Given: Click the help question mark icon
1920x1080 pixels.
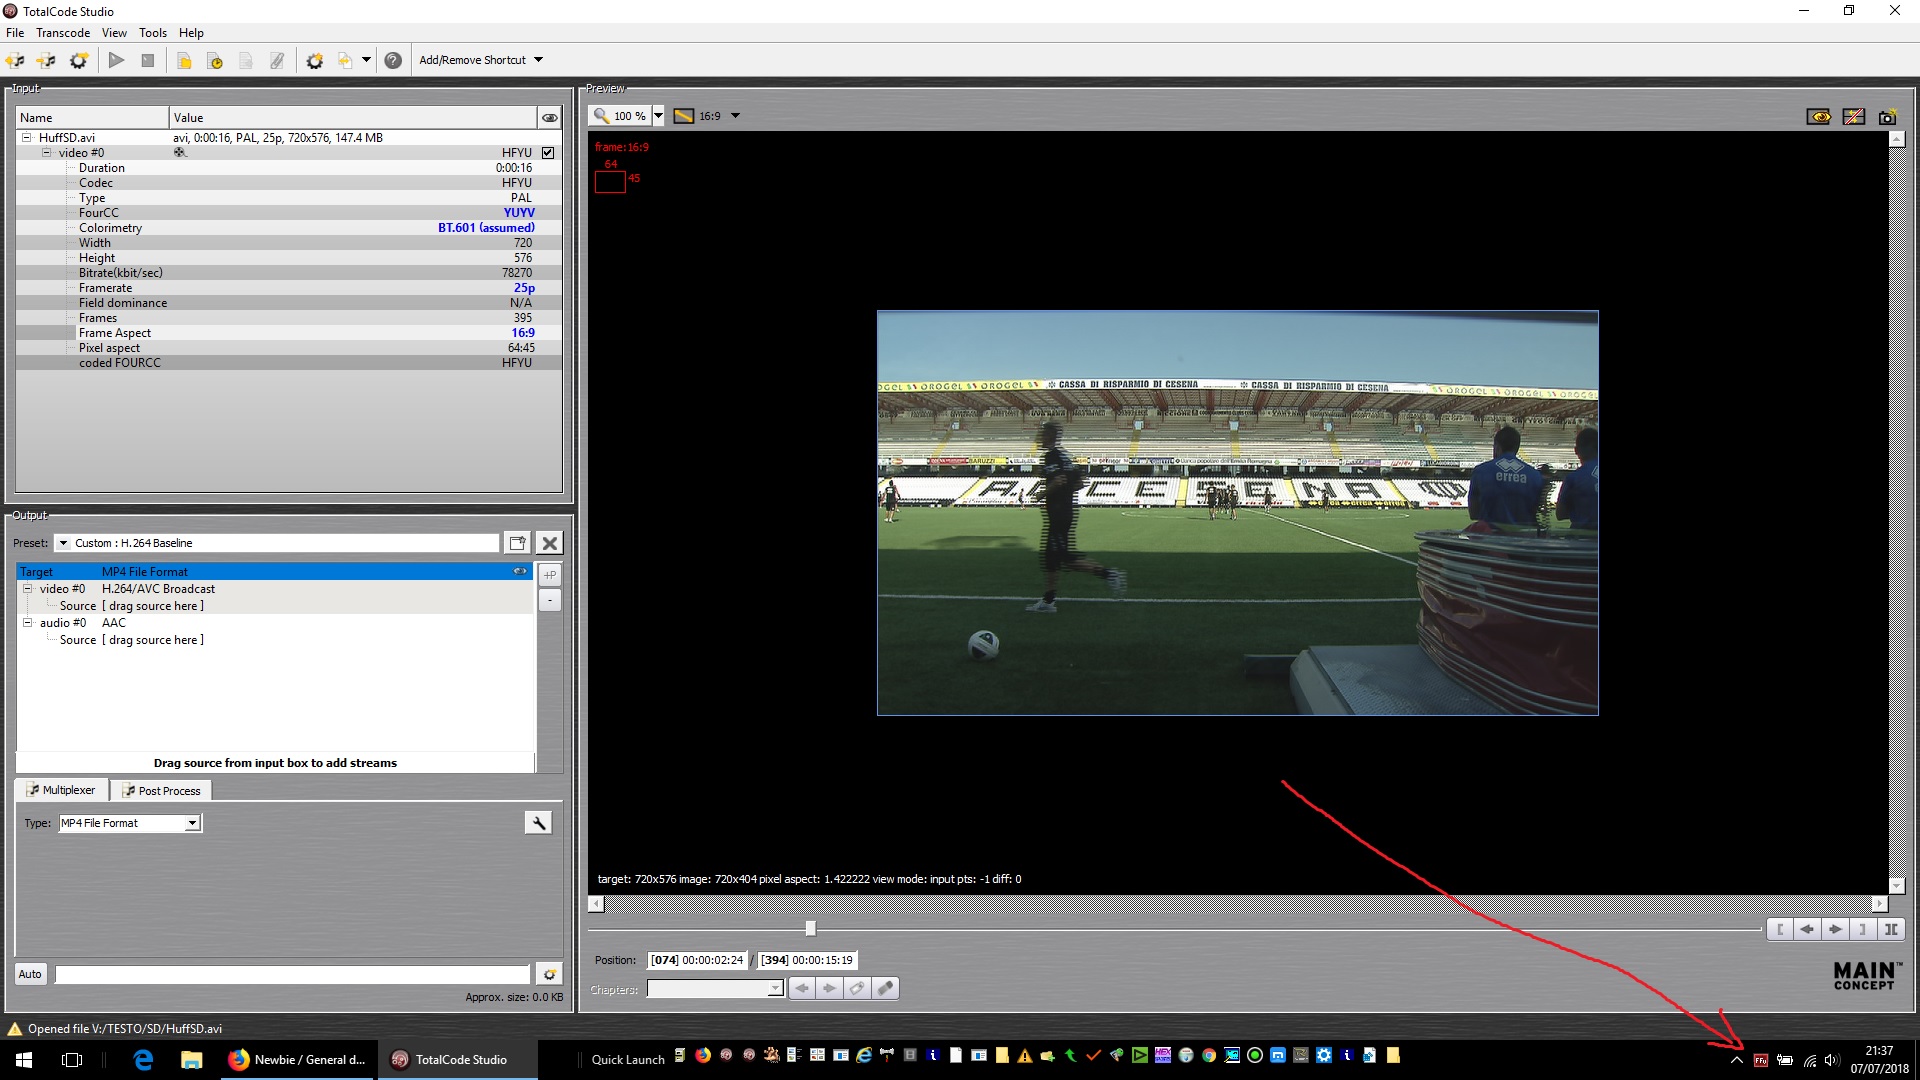Looking at the screenshot, I should [393, 60].
